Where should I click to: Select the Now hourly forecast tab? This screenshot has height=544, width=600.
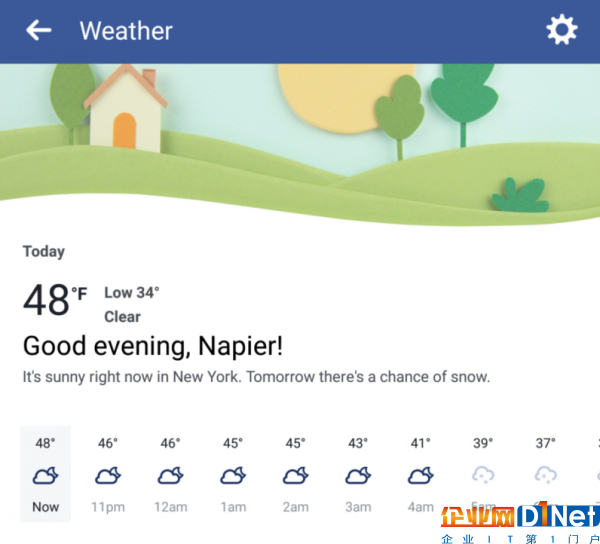tap(46, 474)
